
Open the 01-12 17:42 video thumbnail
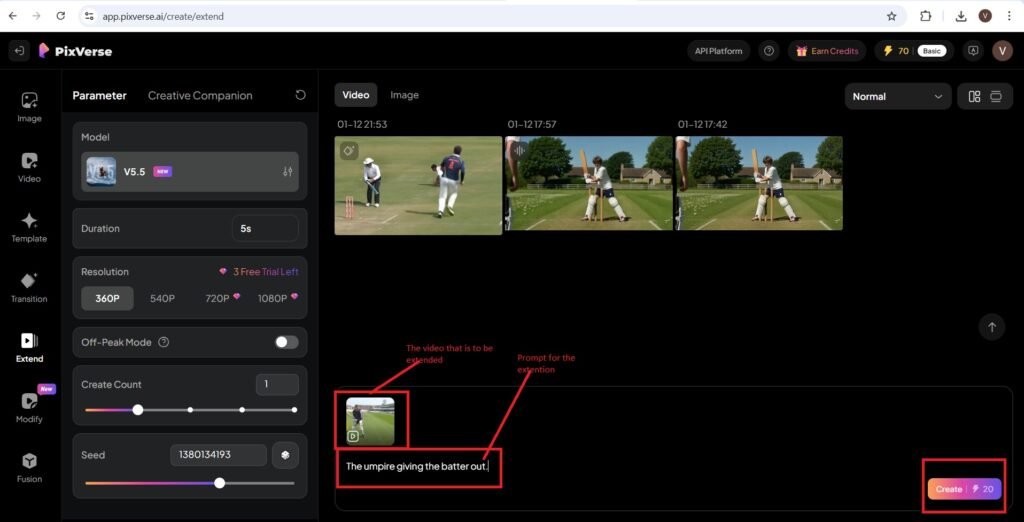[x=759, y=184]
